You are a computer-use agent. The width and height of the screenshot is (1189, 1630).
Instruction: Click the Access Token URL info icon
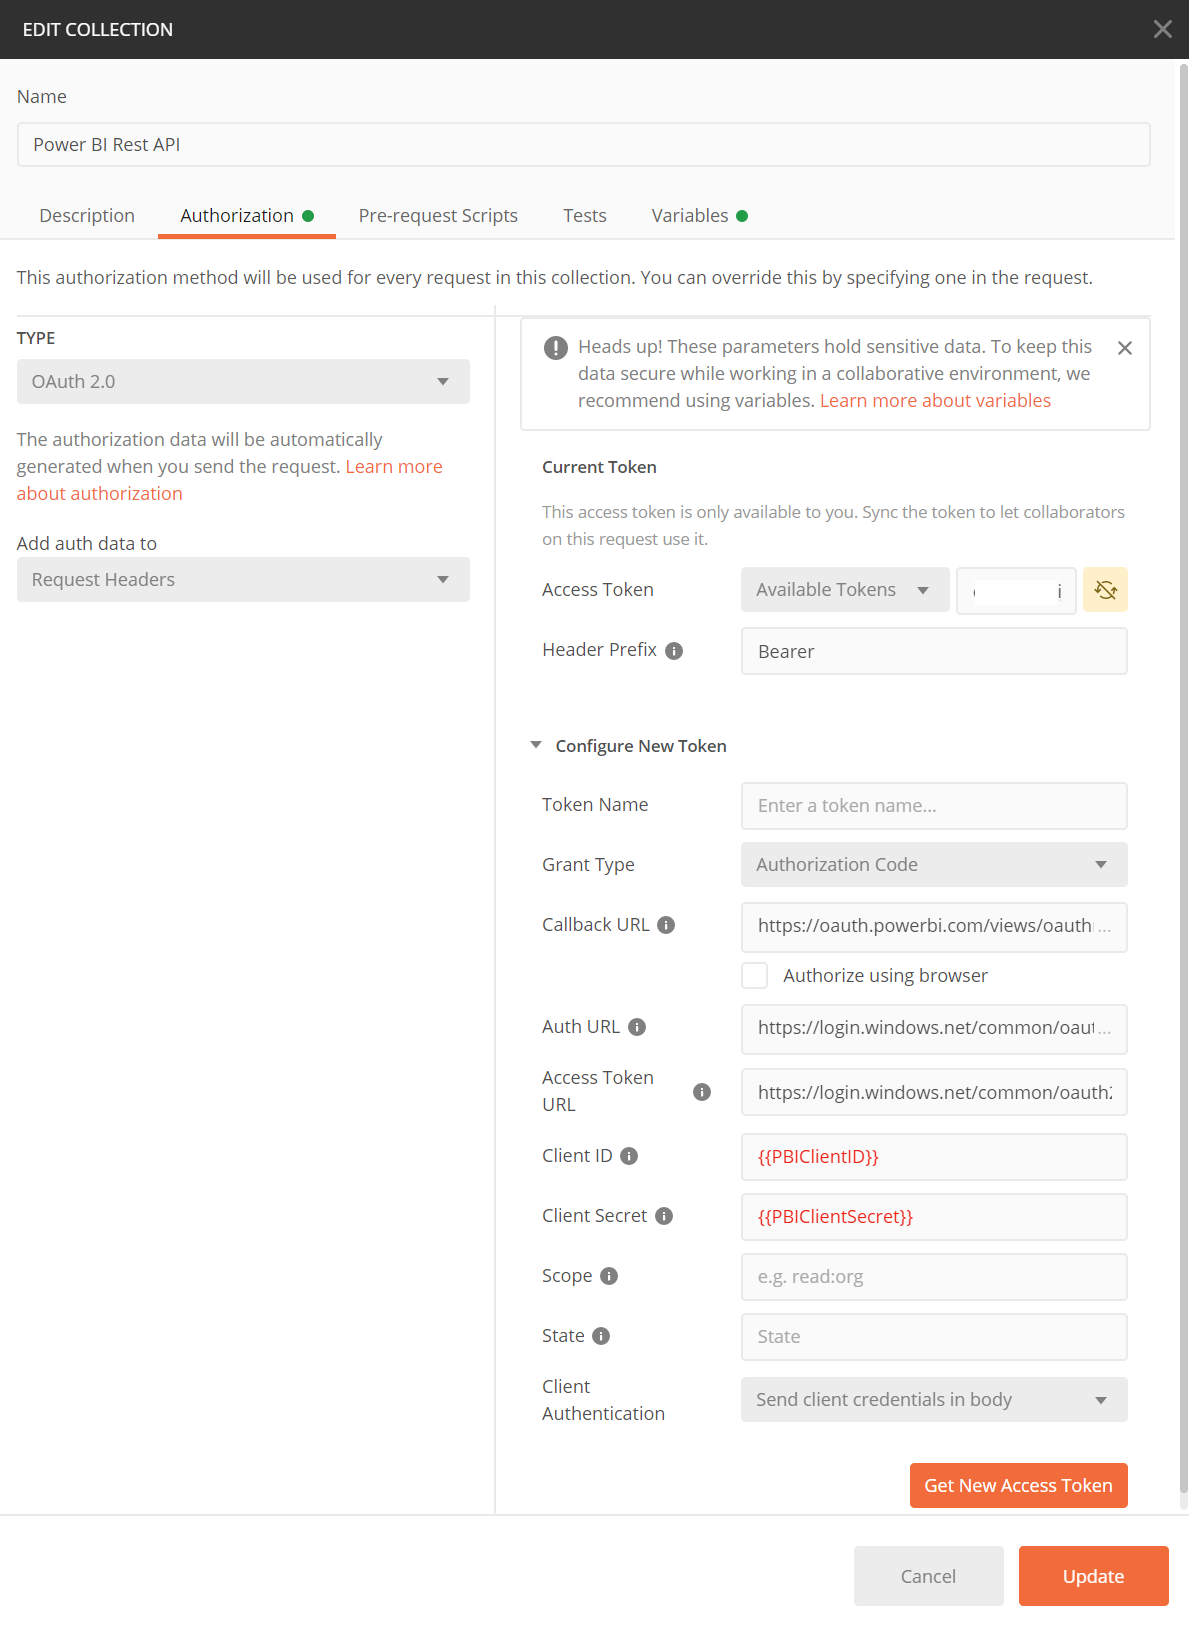click(x=702, y=1092)
